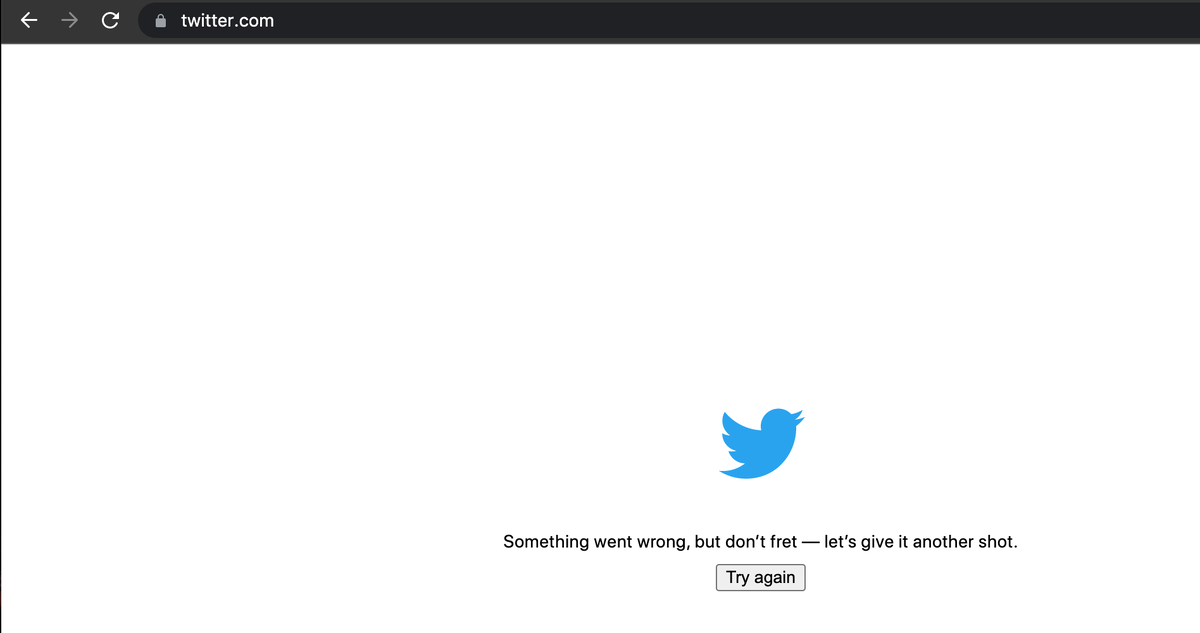Go back using the browser back arrow
This screenshot has width=1200, height=633.
(29, 20)
